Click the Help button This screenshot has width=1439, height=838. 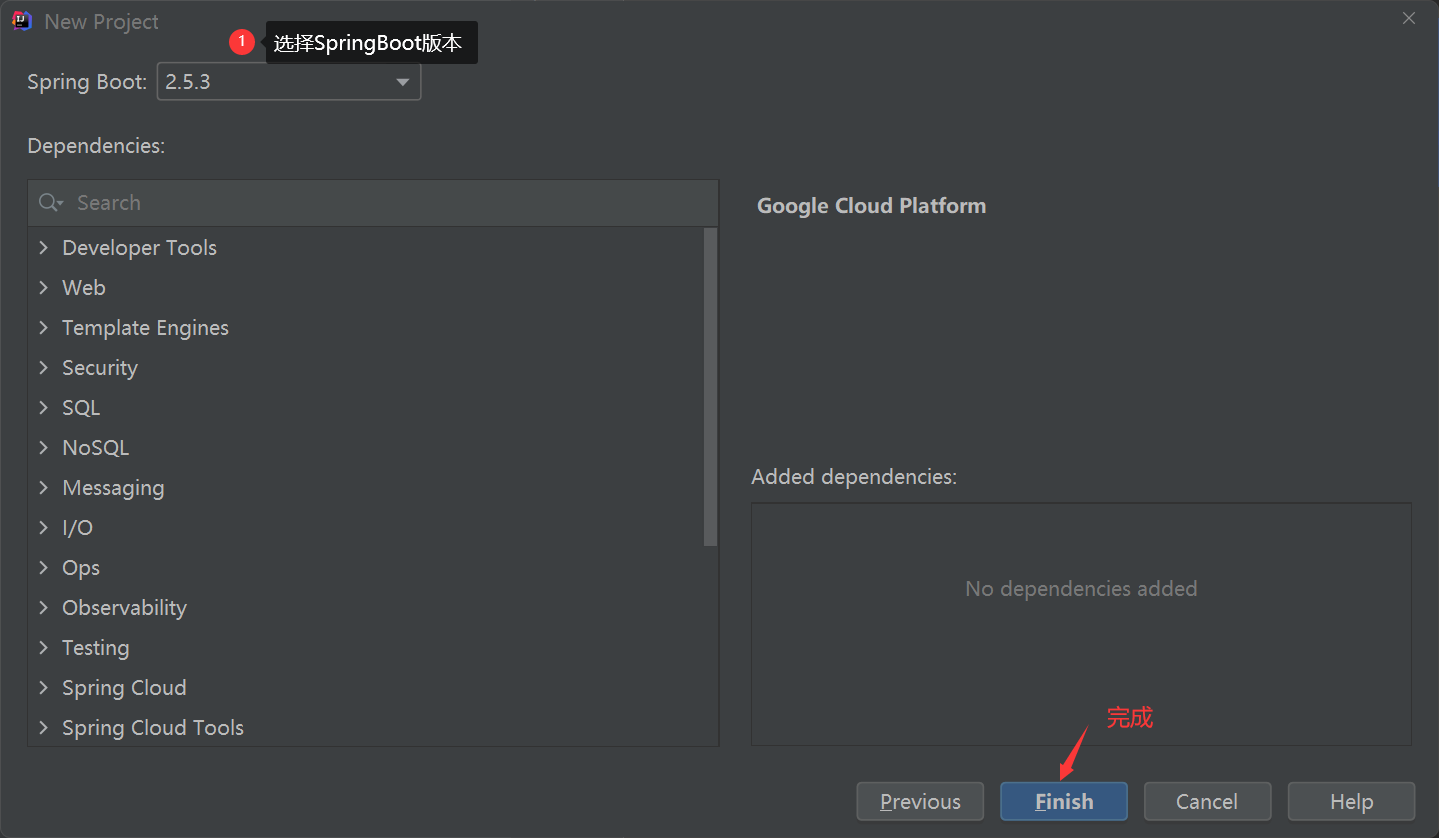1351,801
